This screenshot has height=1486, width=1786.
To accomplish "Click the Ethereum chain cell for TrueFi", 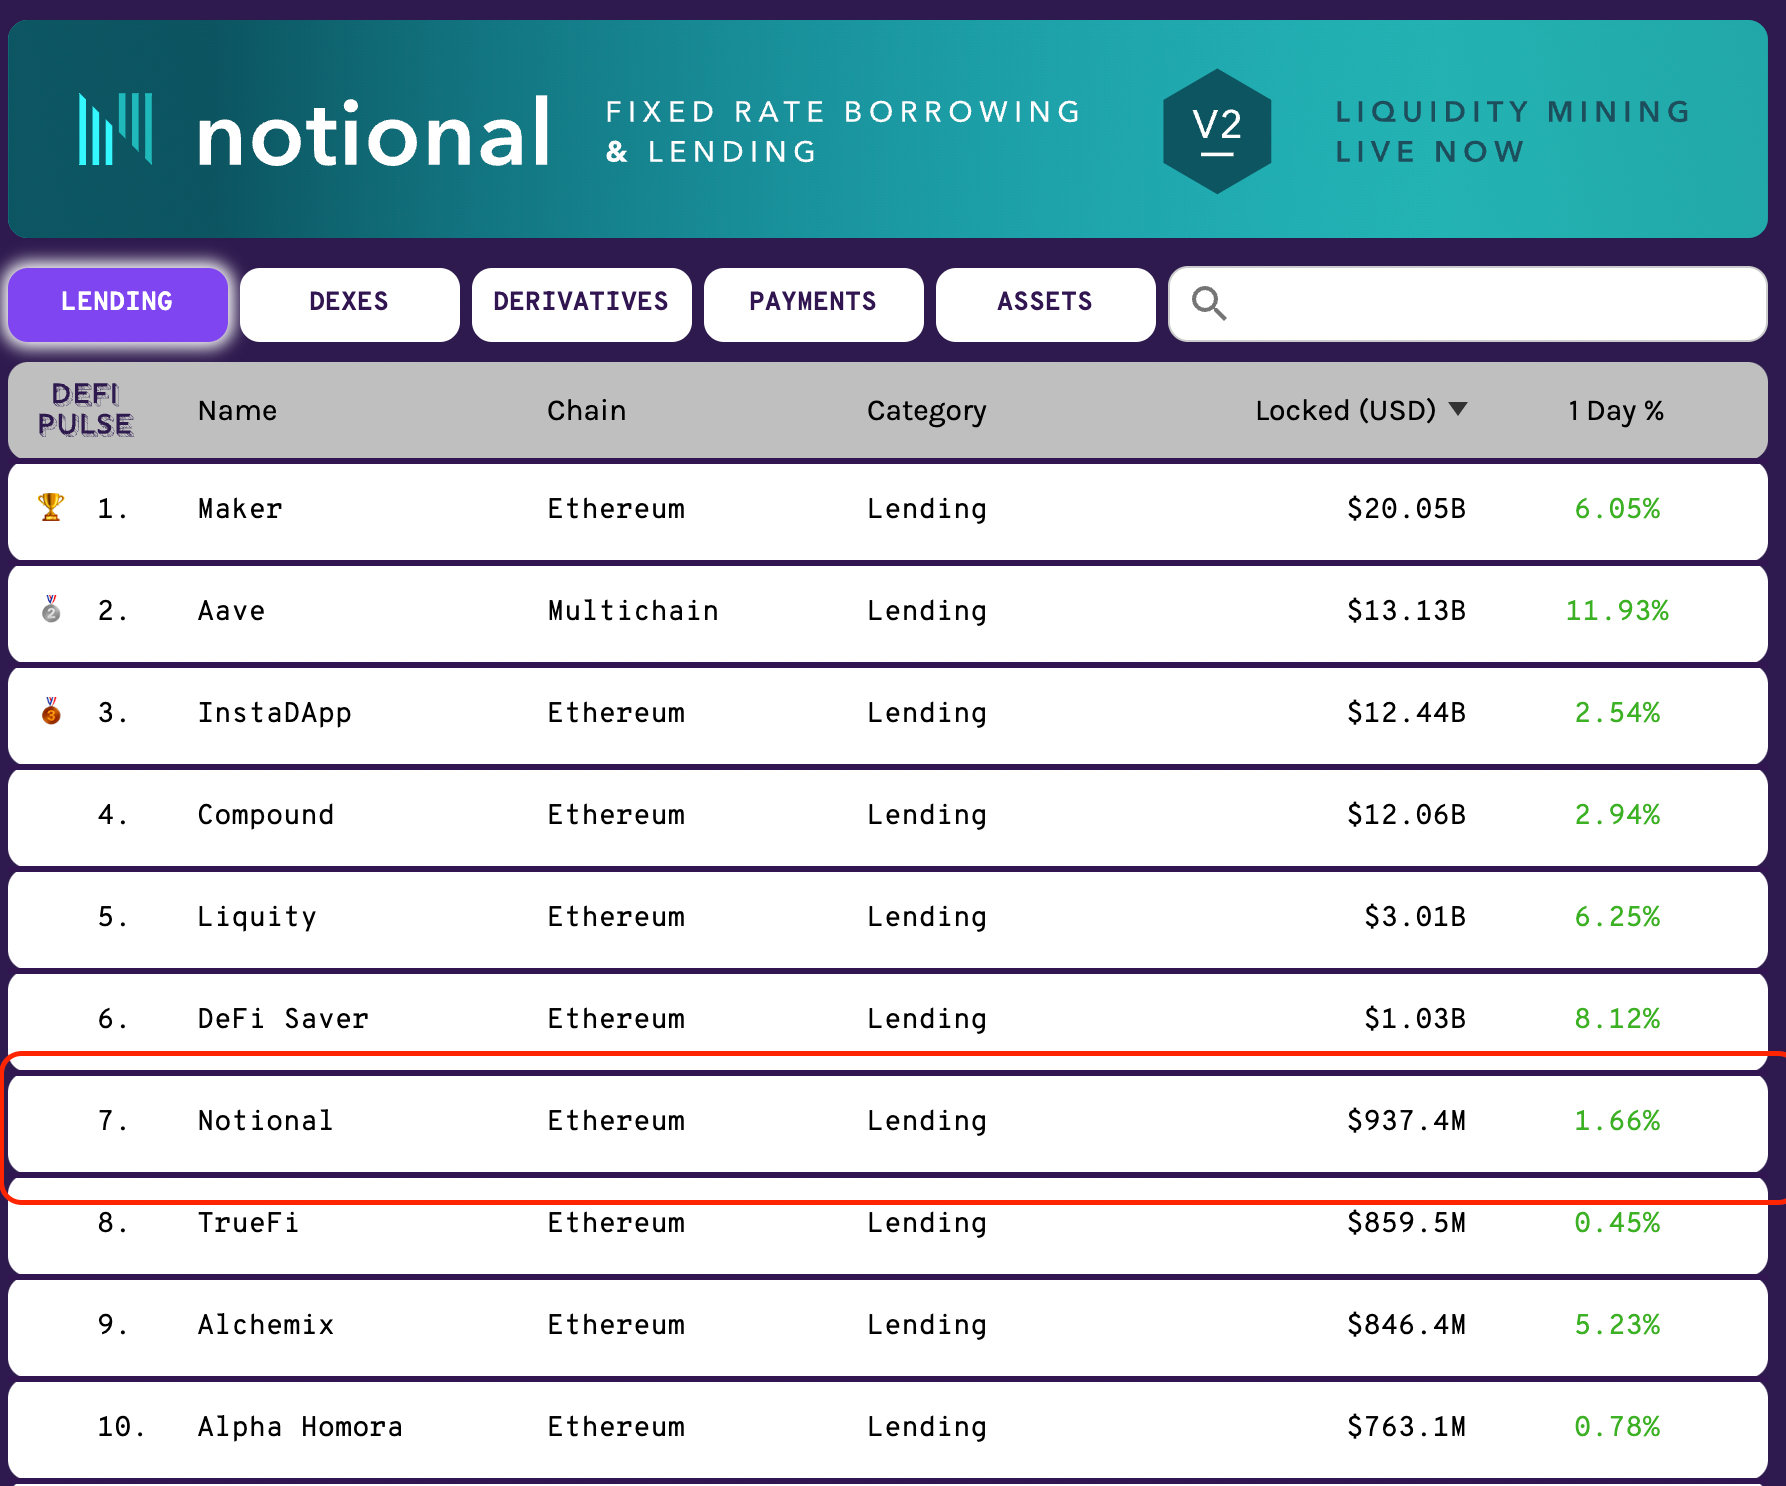I will pyautogui.click(x=616, y=1223).
